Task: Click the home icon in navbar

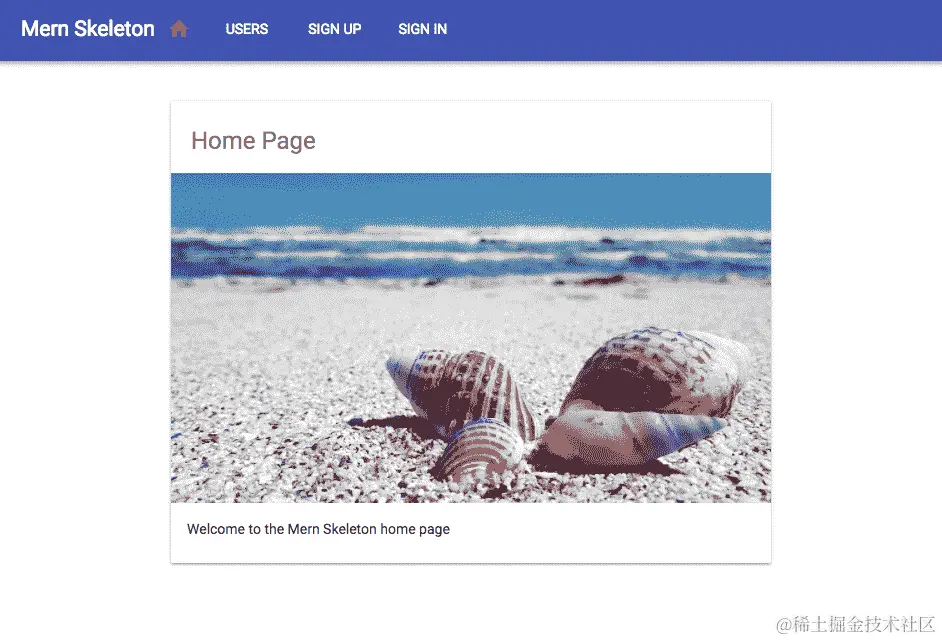Action: pos(179,28)
